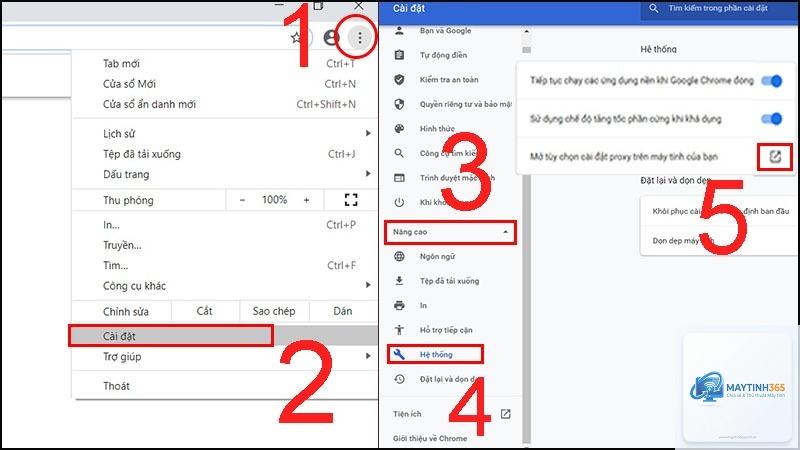The image size is (800, 450).
Task: Click the profile avatar icon
Action: [x=332, y=37]
